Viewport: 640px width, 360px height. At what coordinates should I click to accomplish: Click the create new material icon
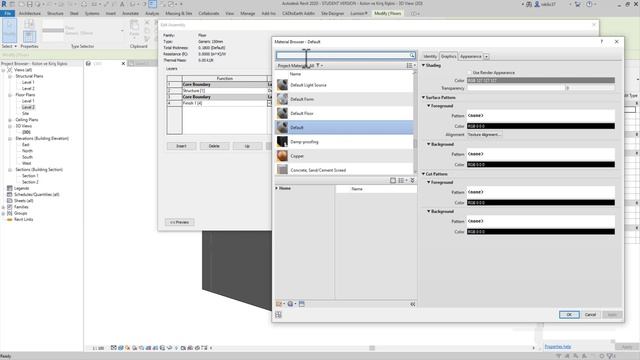click(291, 304)
